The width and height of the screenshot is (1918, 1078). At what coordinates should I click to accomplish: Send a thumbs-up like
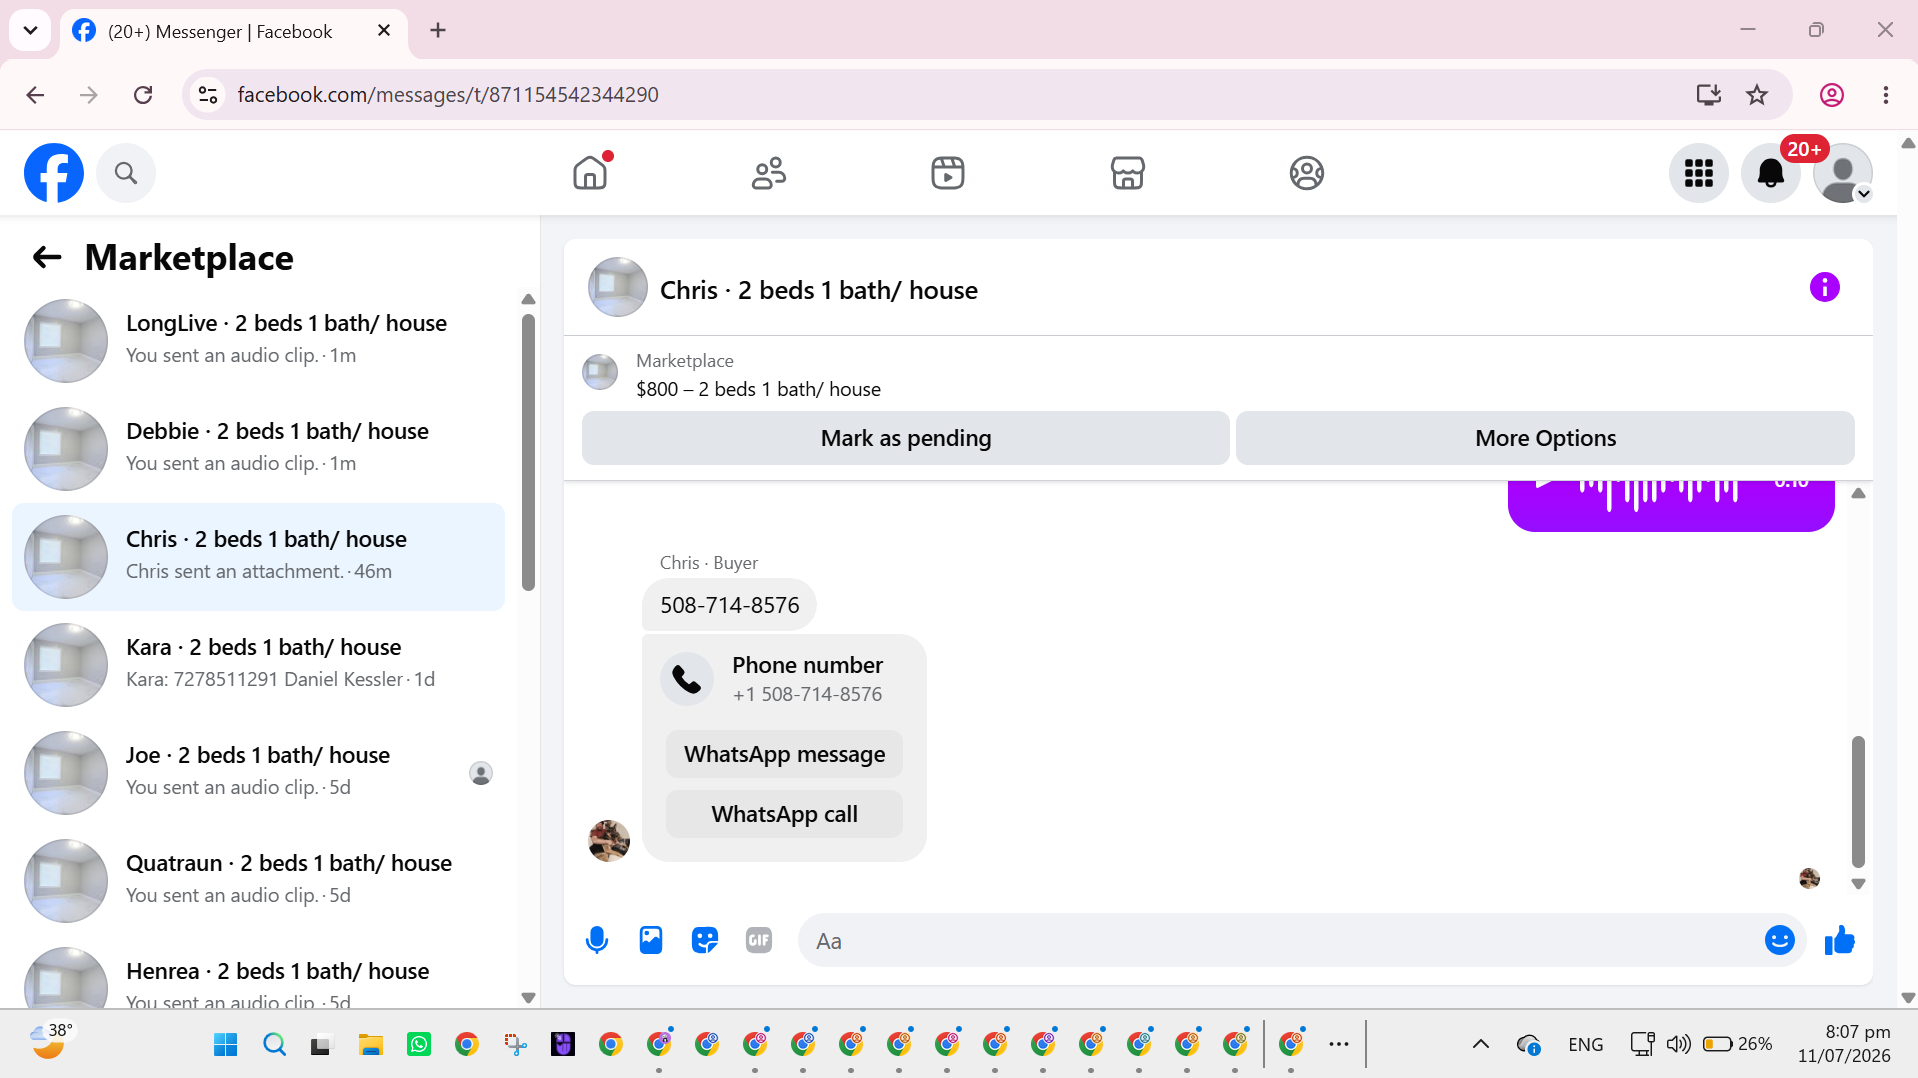(1840, 940)
